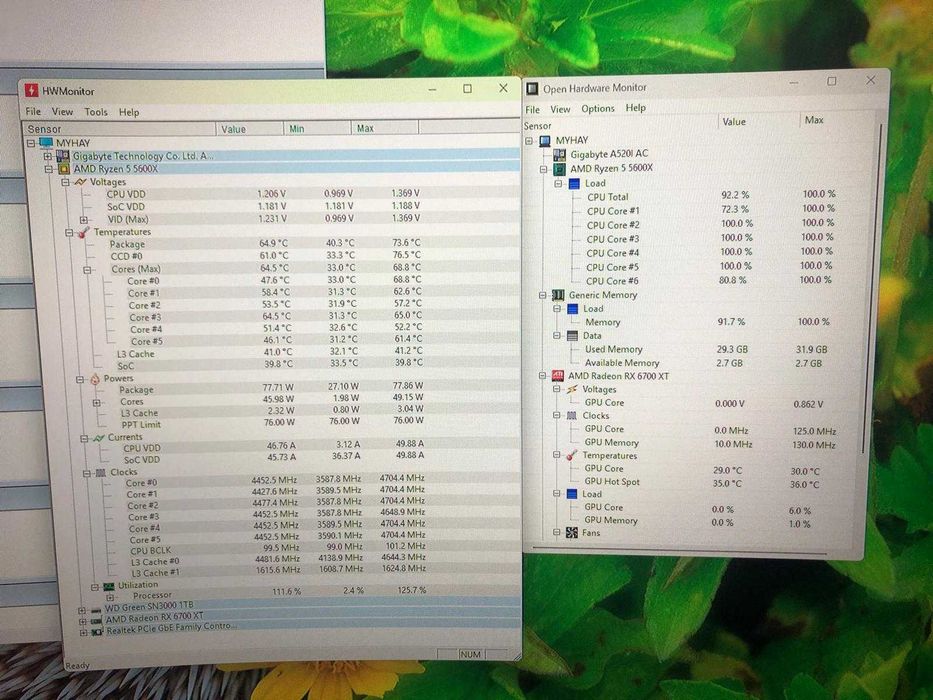Expand the Processor utilization row

pos(110,597)
